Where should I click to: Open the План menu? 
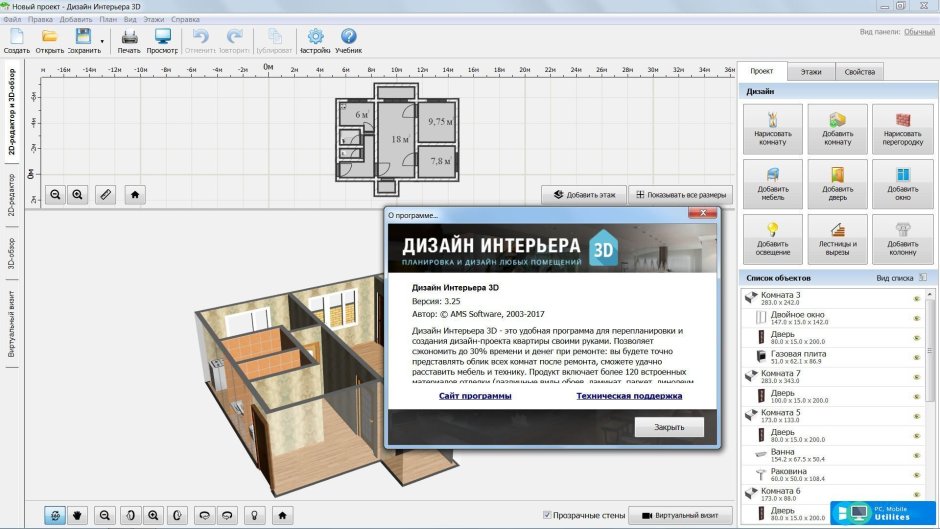(108, 19)
